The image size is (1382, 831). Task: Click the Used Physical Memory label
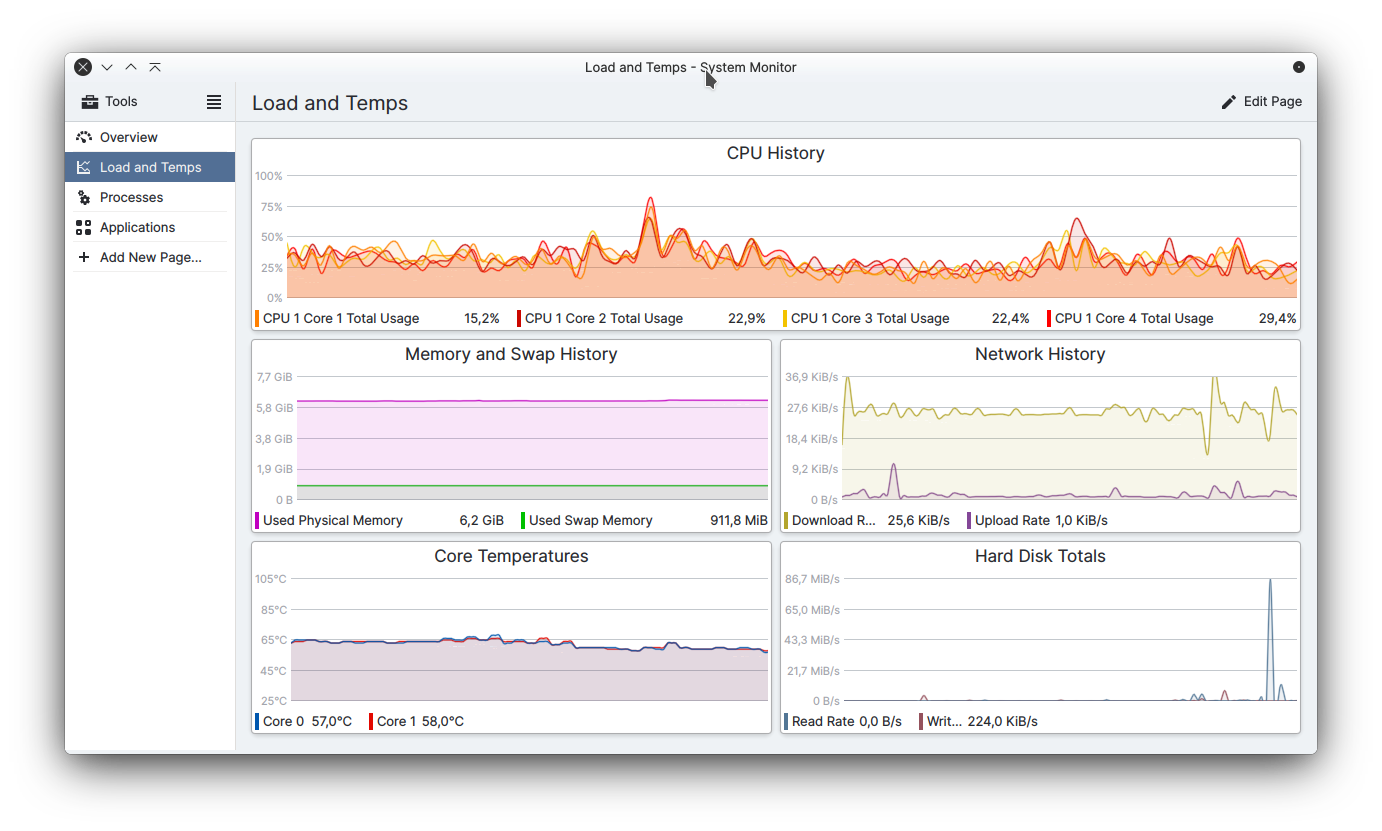(x=333, y=520)
